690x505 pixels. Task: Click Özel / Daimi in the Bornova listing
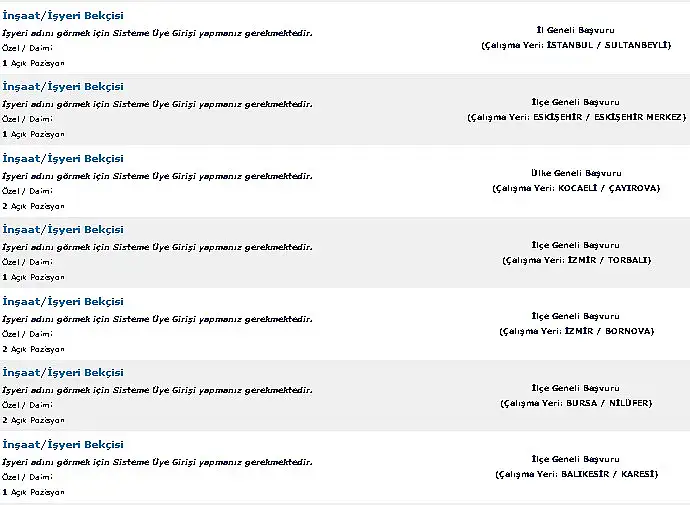(27, 334)
